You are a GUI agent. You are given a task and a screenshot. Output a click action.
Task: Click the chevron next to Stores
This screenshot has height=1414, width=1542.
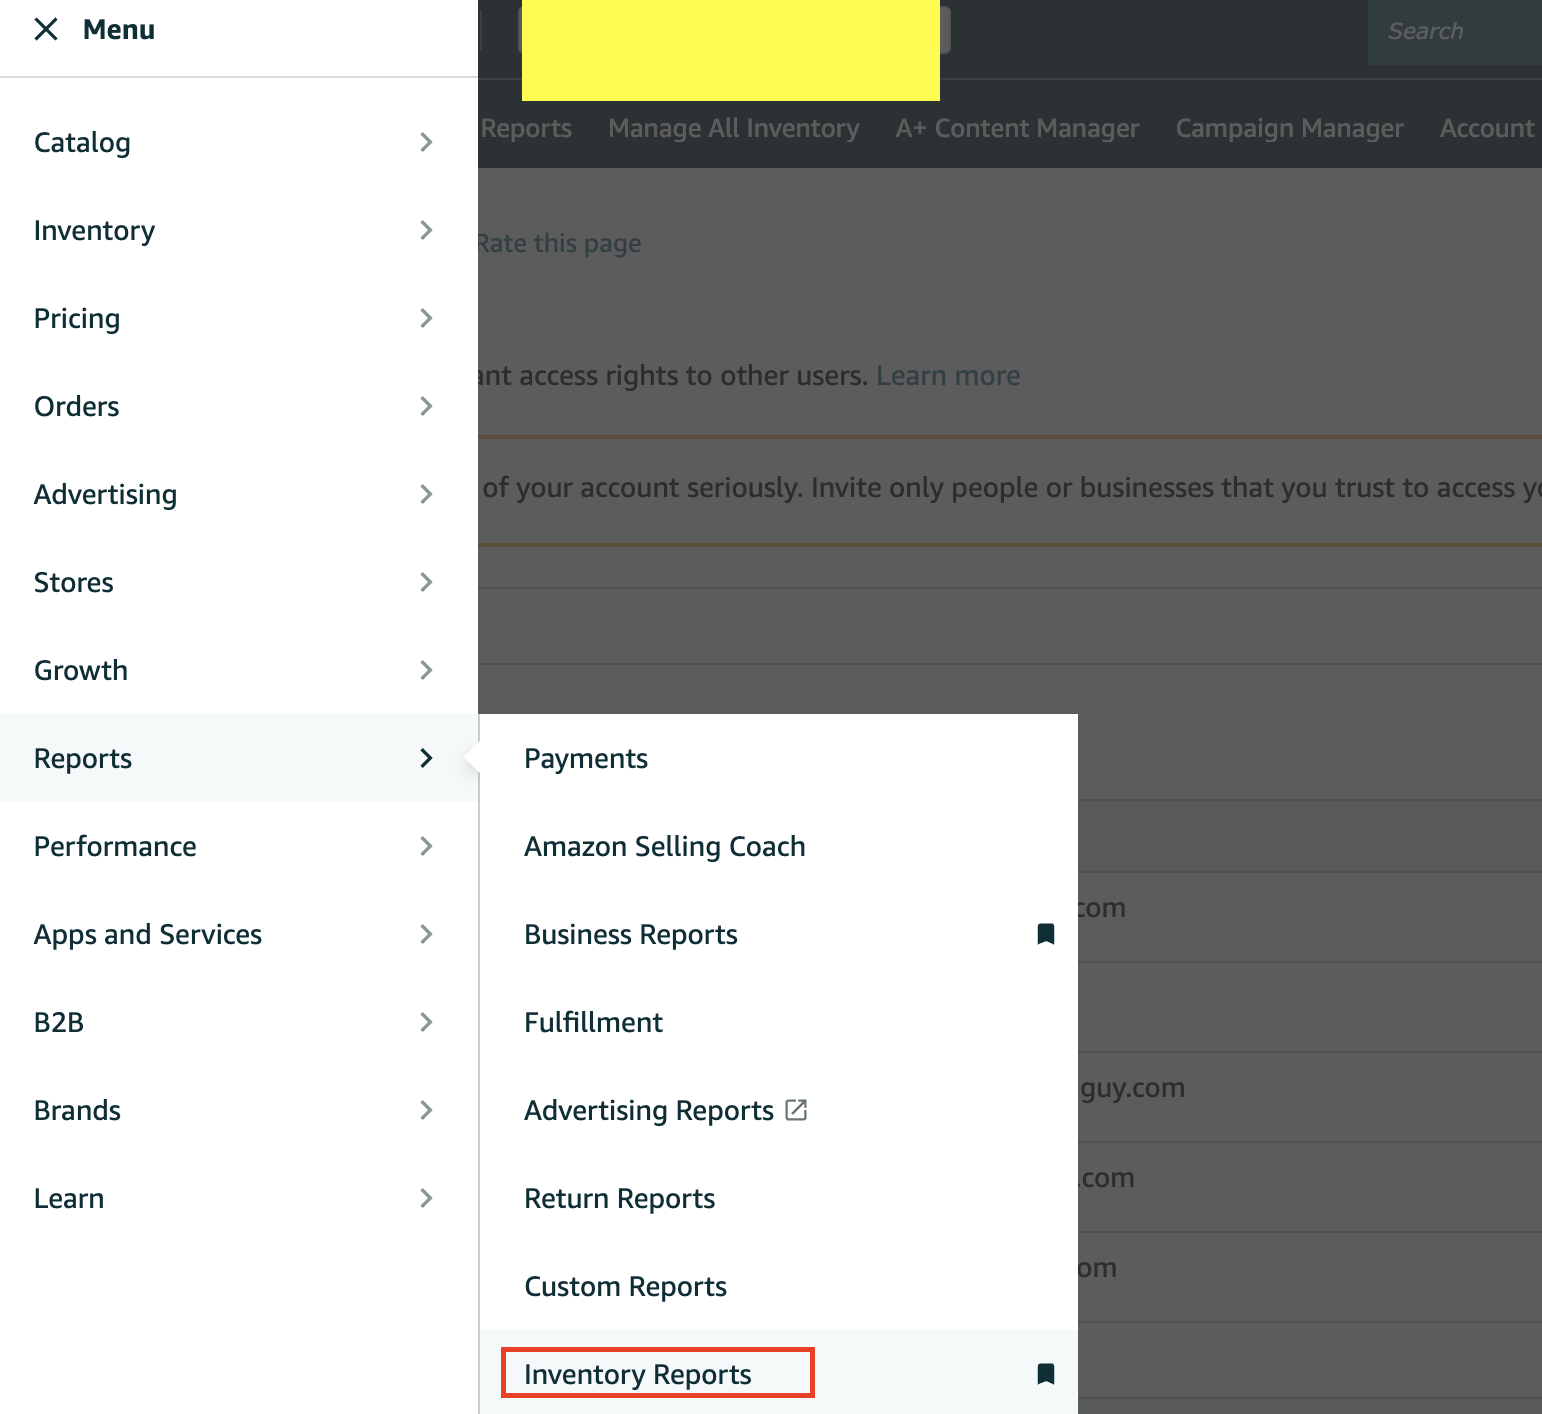coord(427,582)
